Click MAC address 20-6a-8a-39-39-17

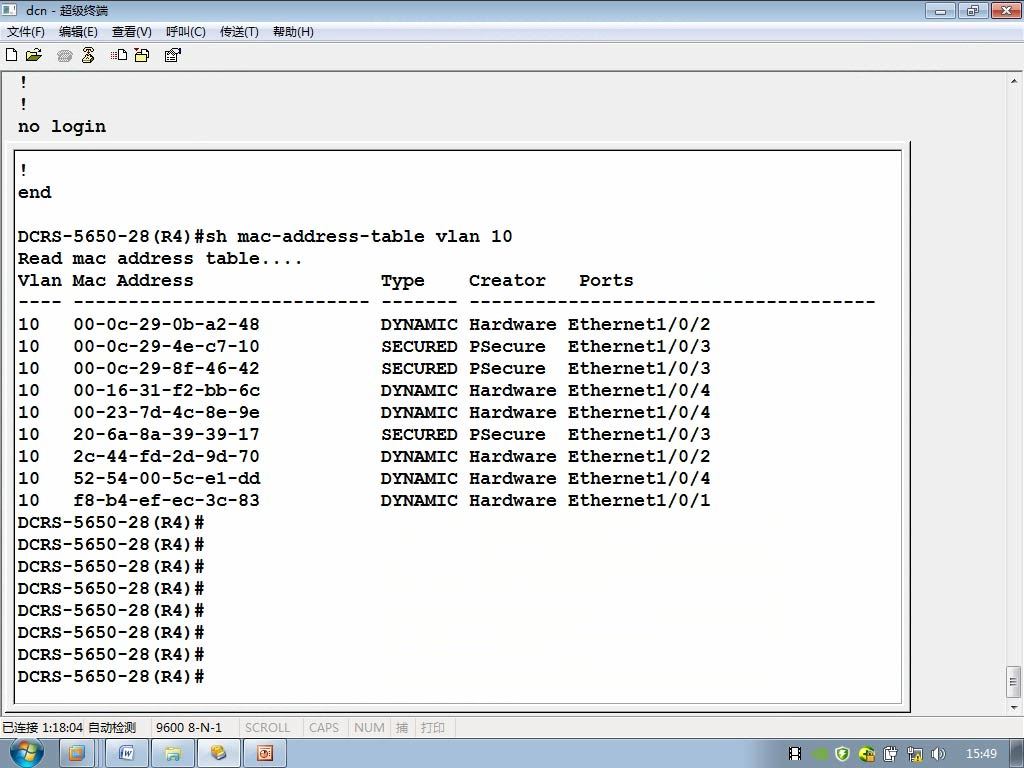tap(167, 435)
